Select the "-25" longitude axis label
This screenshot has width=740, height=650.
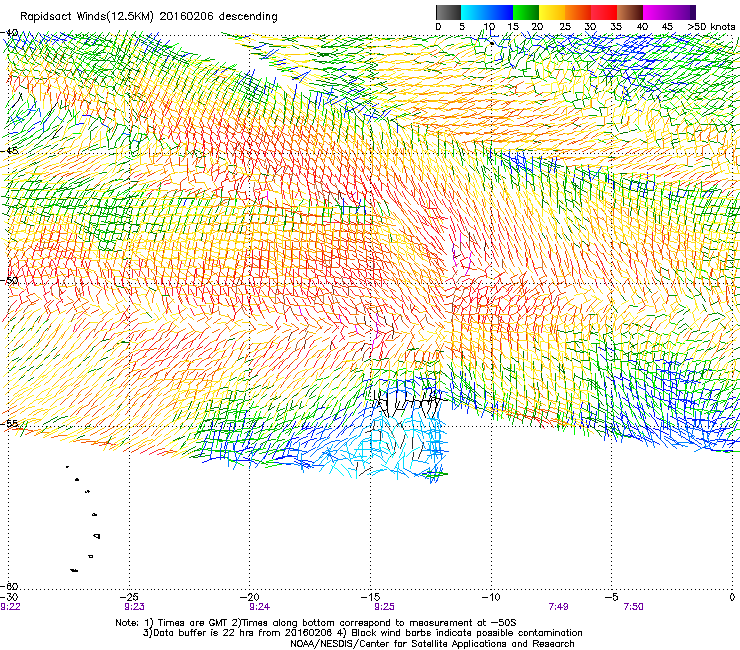click(x=129, y=597)
